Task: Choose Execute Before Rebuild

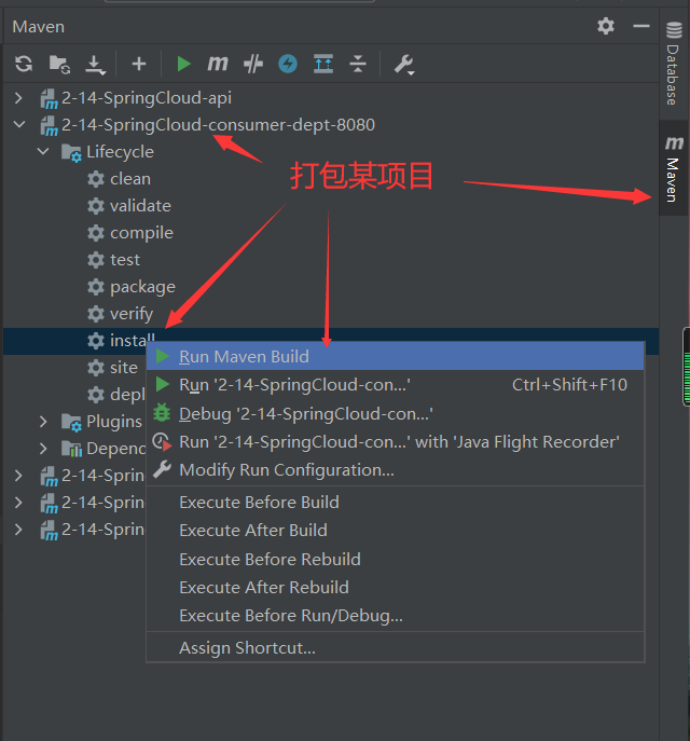Action: (x=395, y=559)
